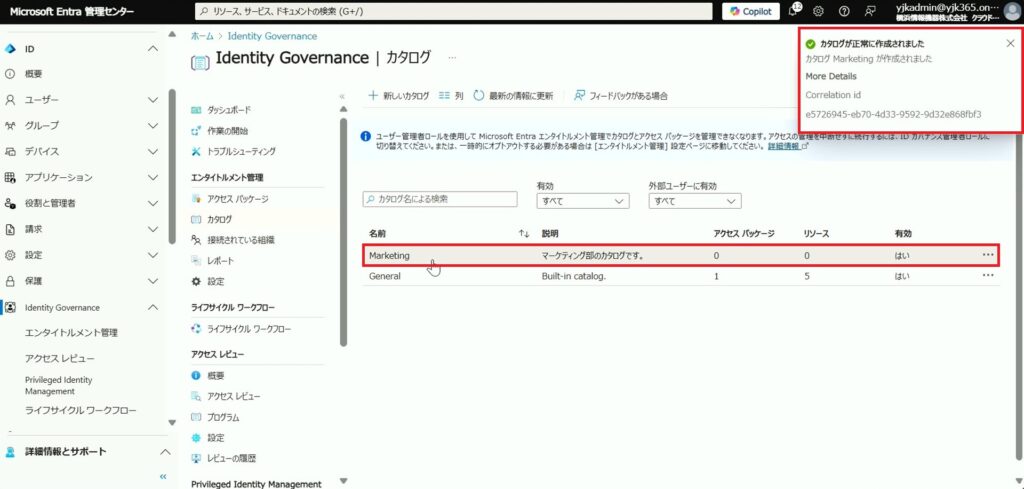The height and width of the screenshot is (489, 1024).
Task: Collapse the 詳細情報とサポート section
Action: pos(165,452)
